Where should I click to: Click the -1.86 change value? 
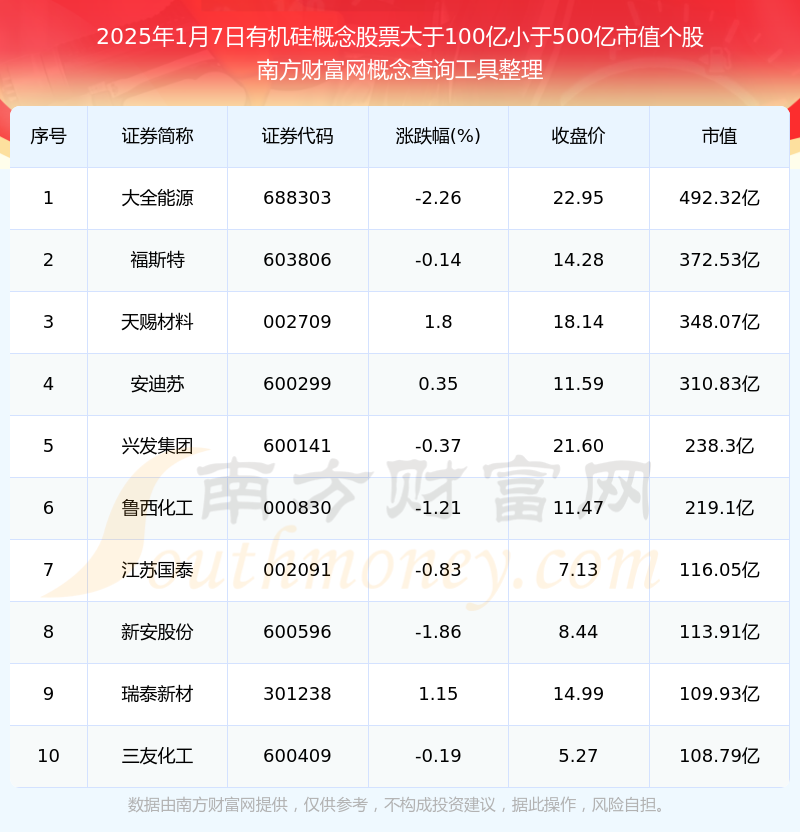click(438, 632)
